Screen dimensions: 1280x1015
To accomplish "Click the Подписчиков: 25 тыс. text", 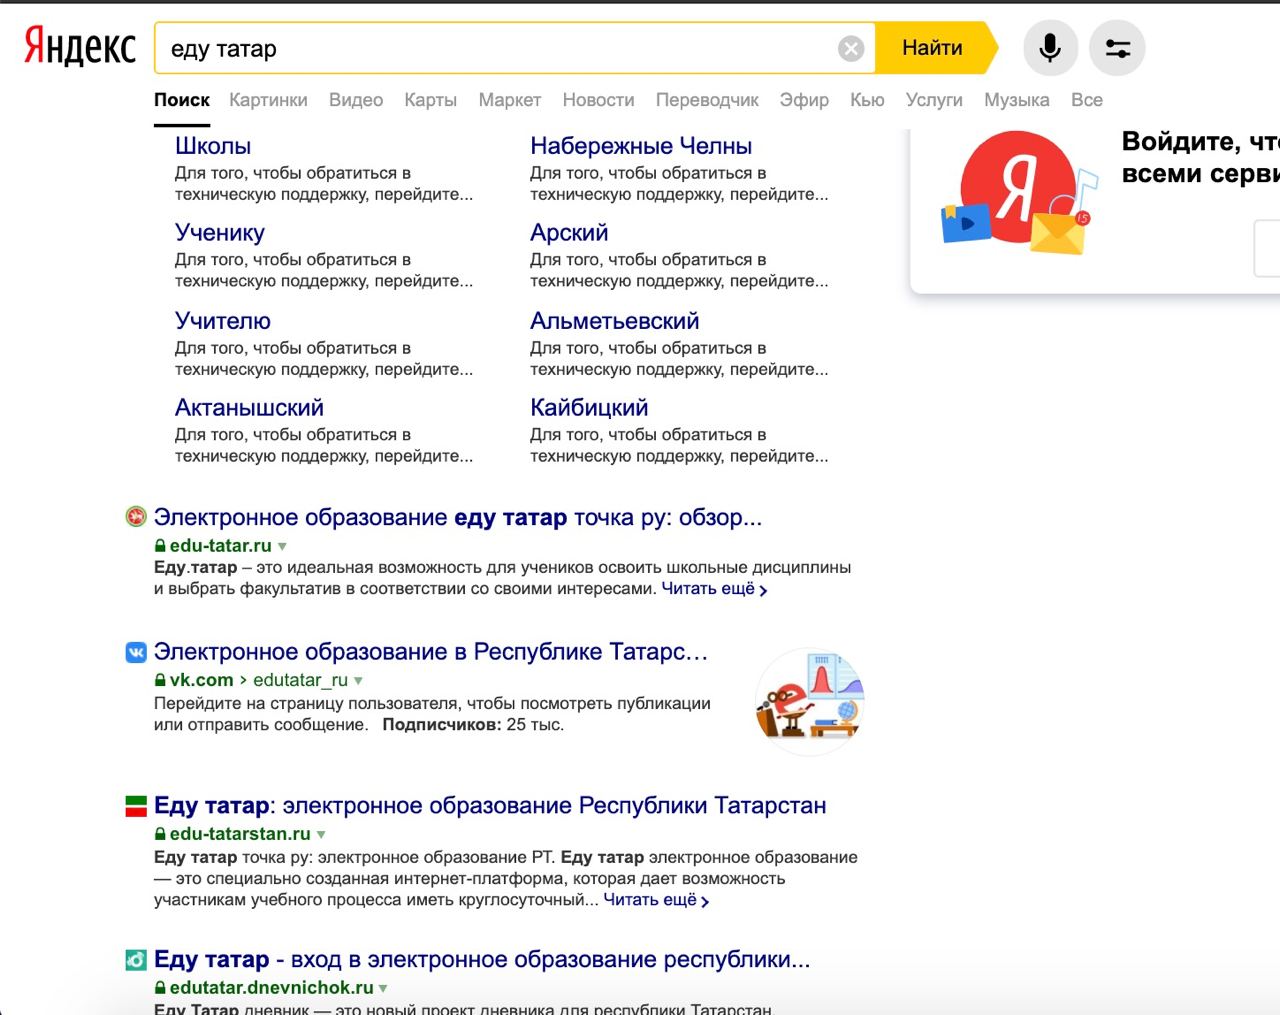I will click(473, 725).
